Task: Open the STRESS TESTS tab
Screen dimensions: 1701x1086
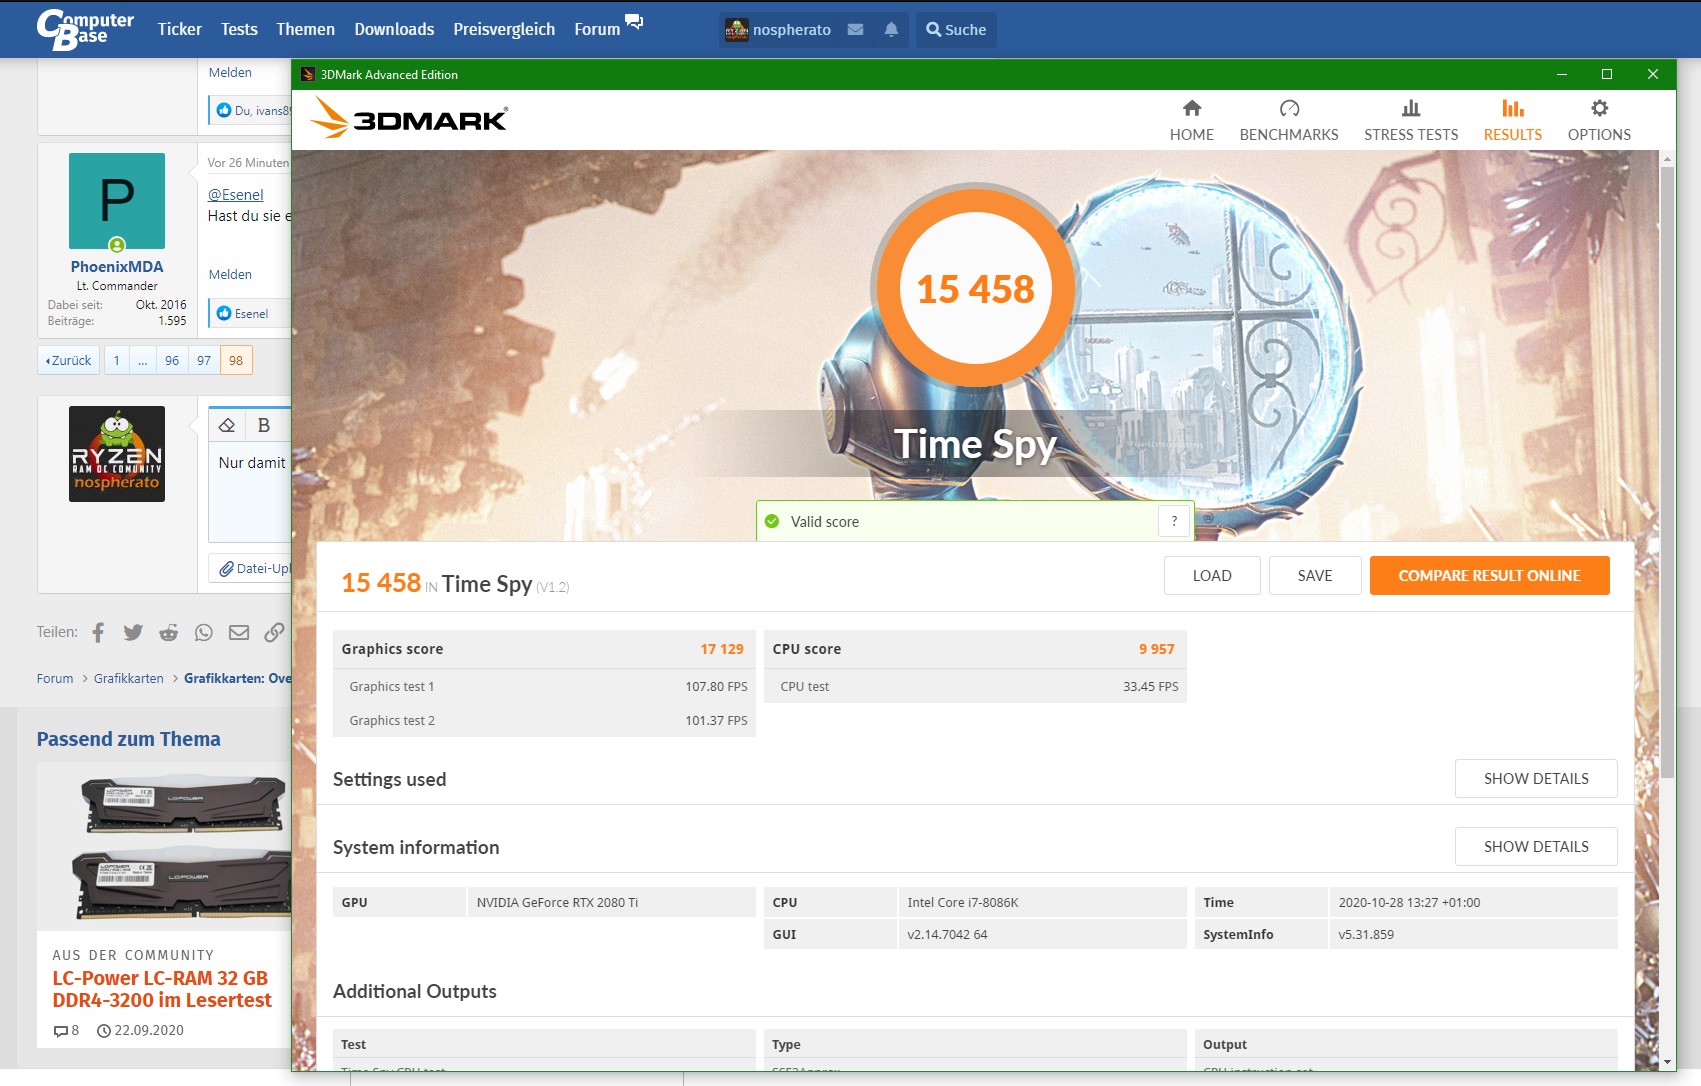Action: click(x=1410, y=121)
